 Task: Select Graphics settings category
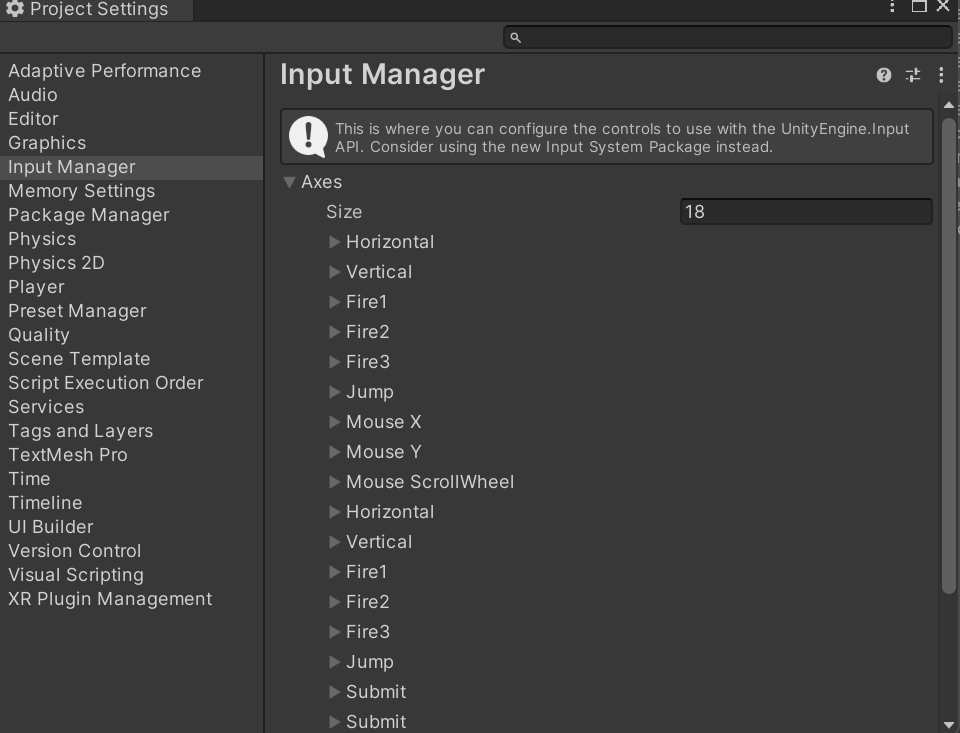point(47,143)
